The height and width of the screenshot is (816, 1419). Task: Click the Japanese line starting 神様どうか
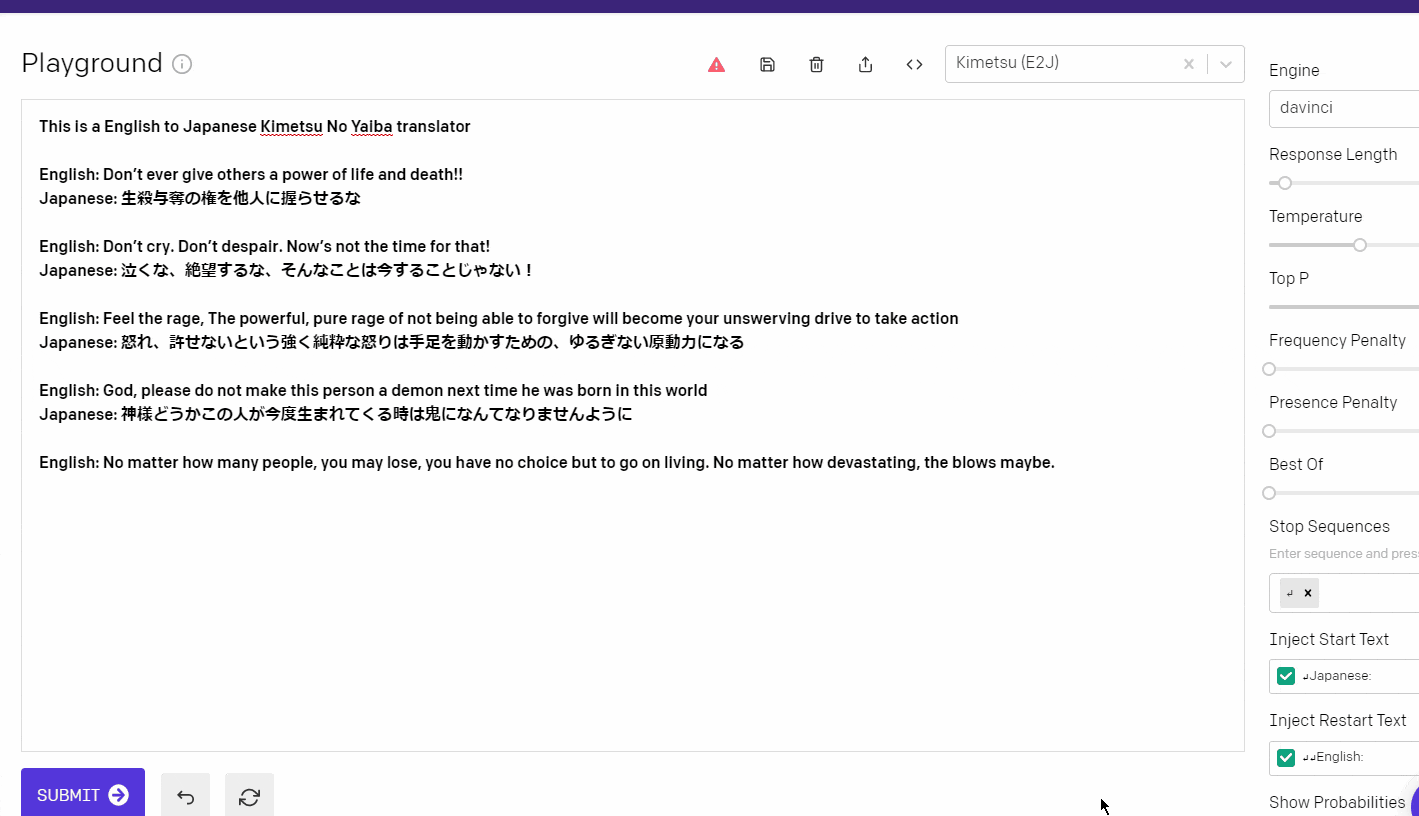[x=336, y=414]
